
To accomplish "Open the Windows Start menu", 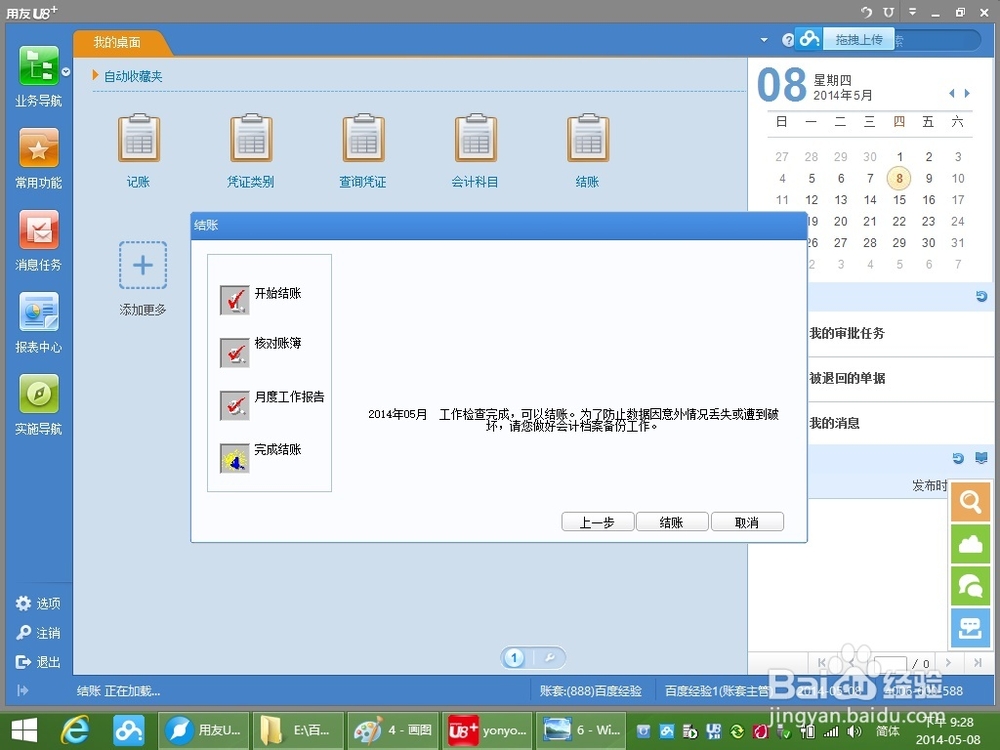I will pos(22,729).
